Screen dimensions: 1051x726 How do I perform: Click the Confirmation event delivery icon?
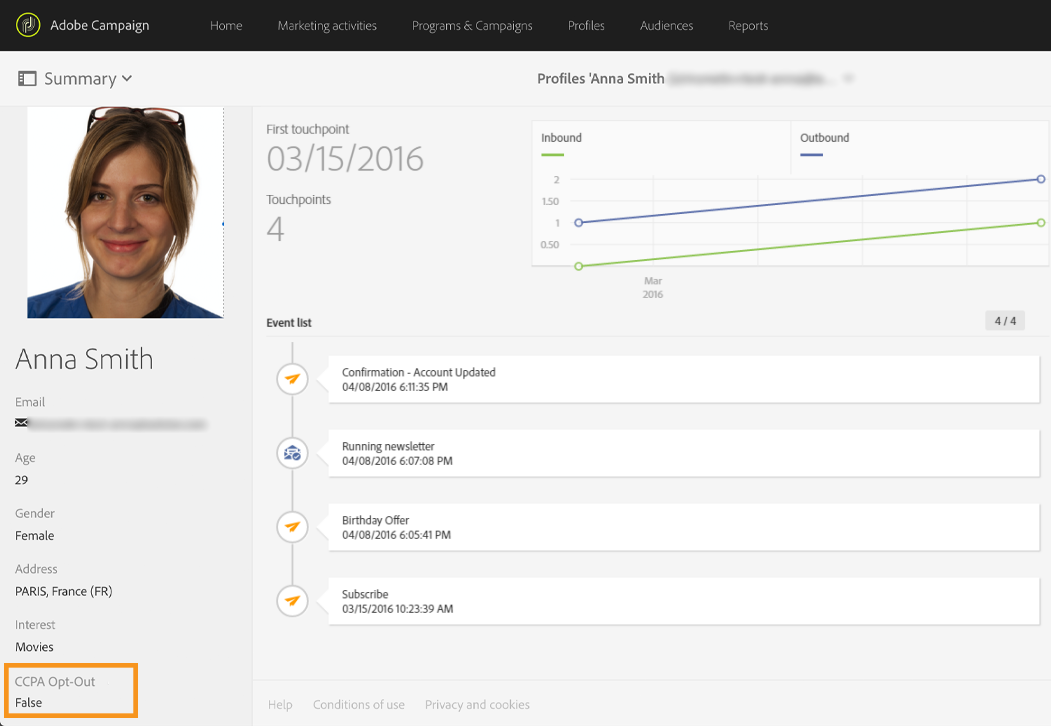(x=292, y=379)
